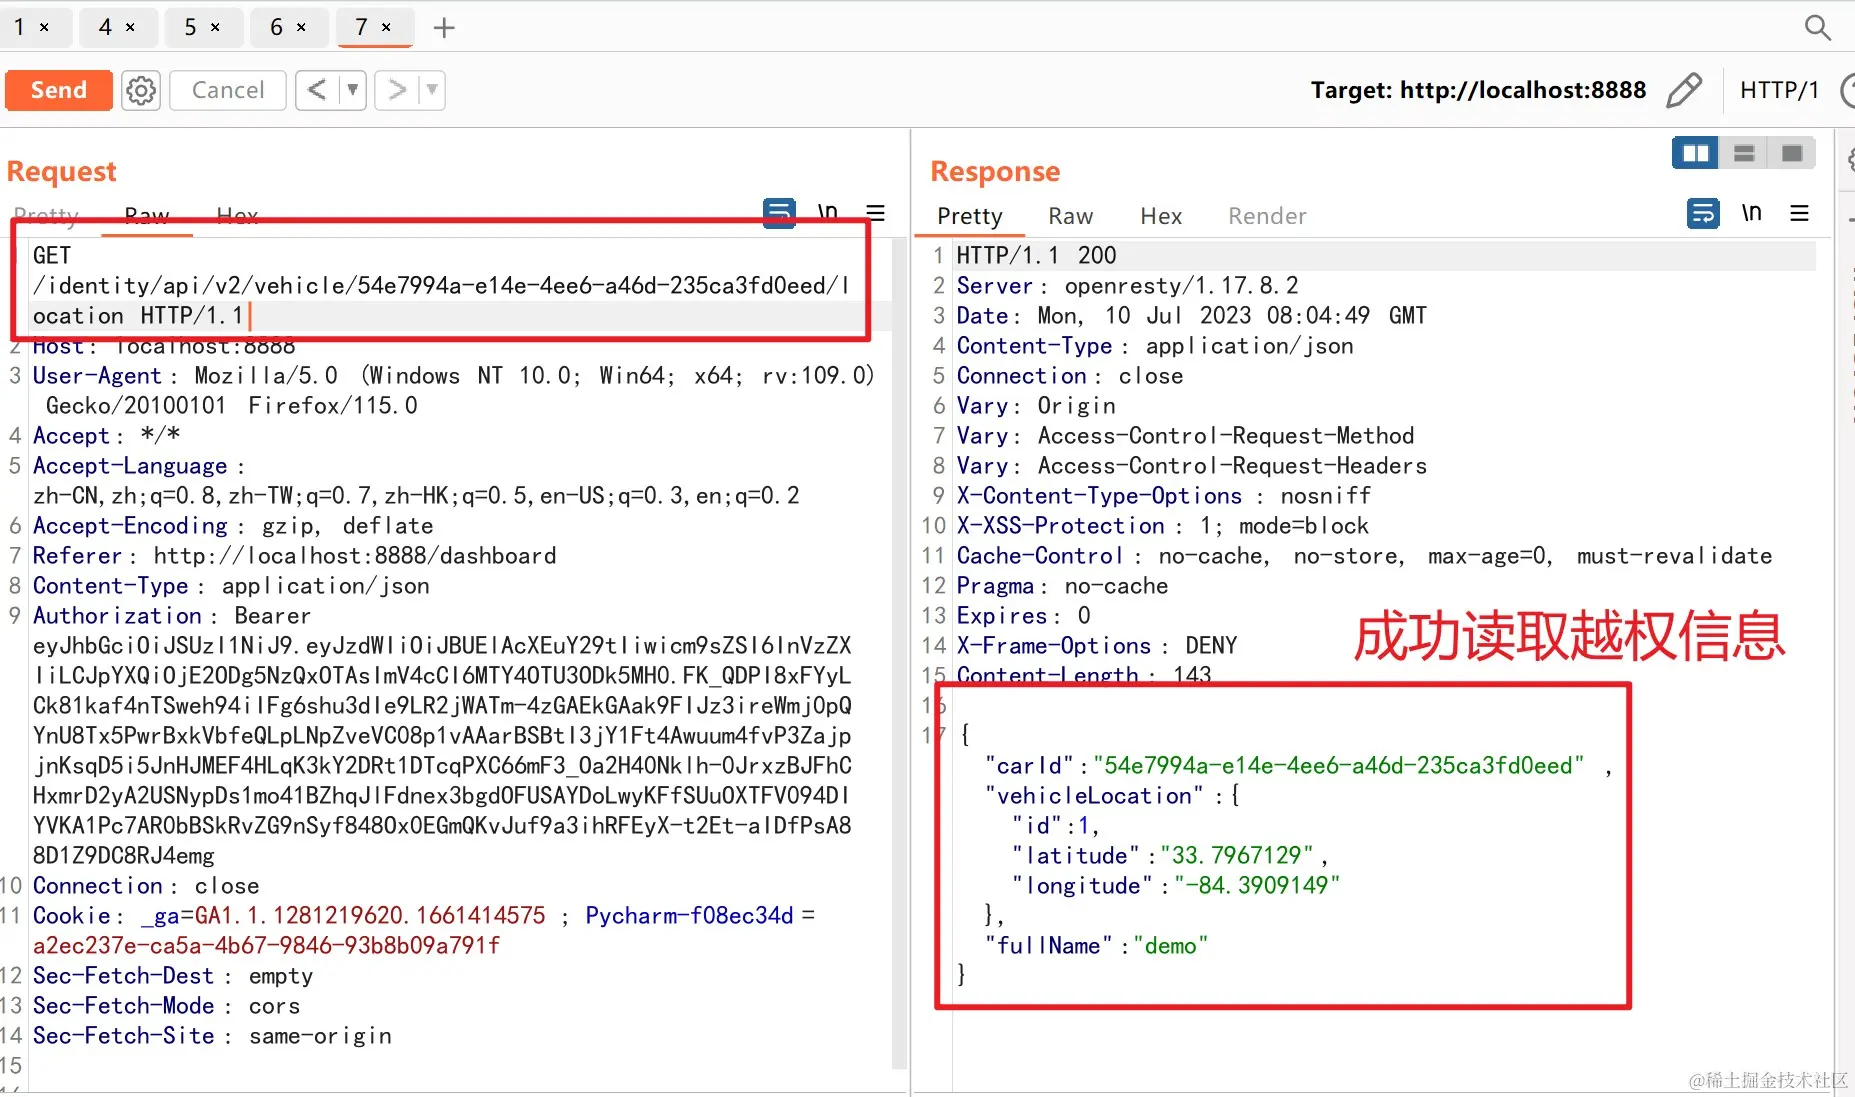1855x1097 pixels.
Task: Open the Hex view in the Request panel
Action: pyautogui.click(x=238, y=215)
